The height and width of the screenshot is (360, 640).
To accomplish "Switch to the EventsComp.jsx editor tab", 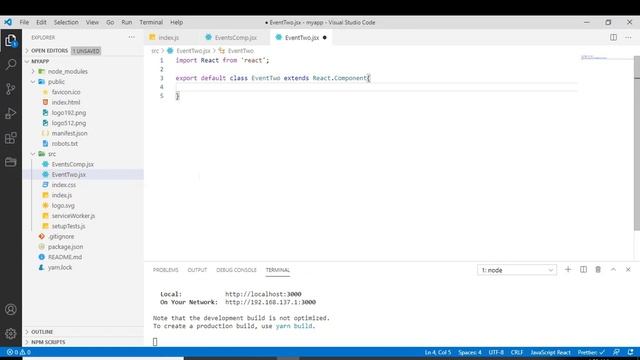I will pyautogui.click(x=236, y=38).
